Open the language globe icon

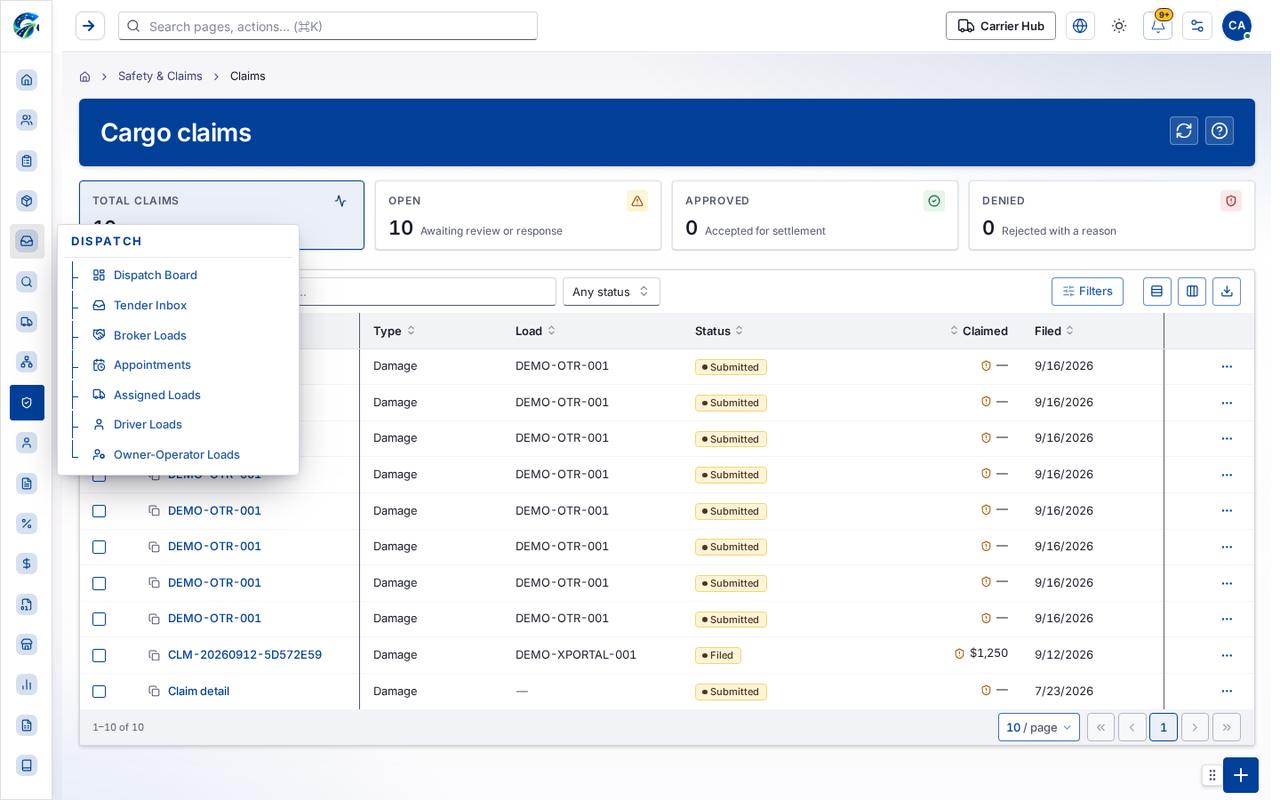click(1080, 26)
